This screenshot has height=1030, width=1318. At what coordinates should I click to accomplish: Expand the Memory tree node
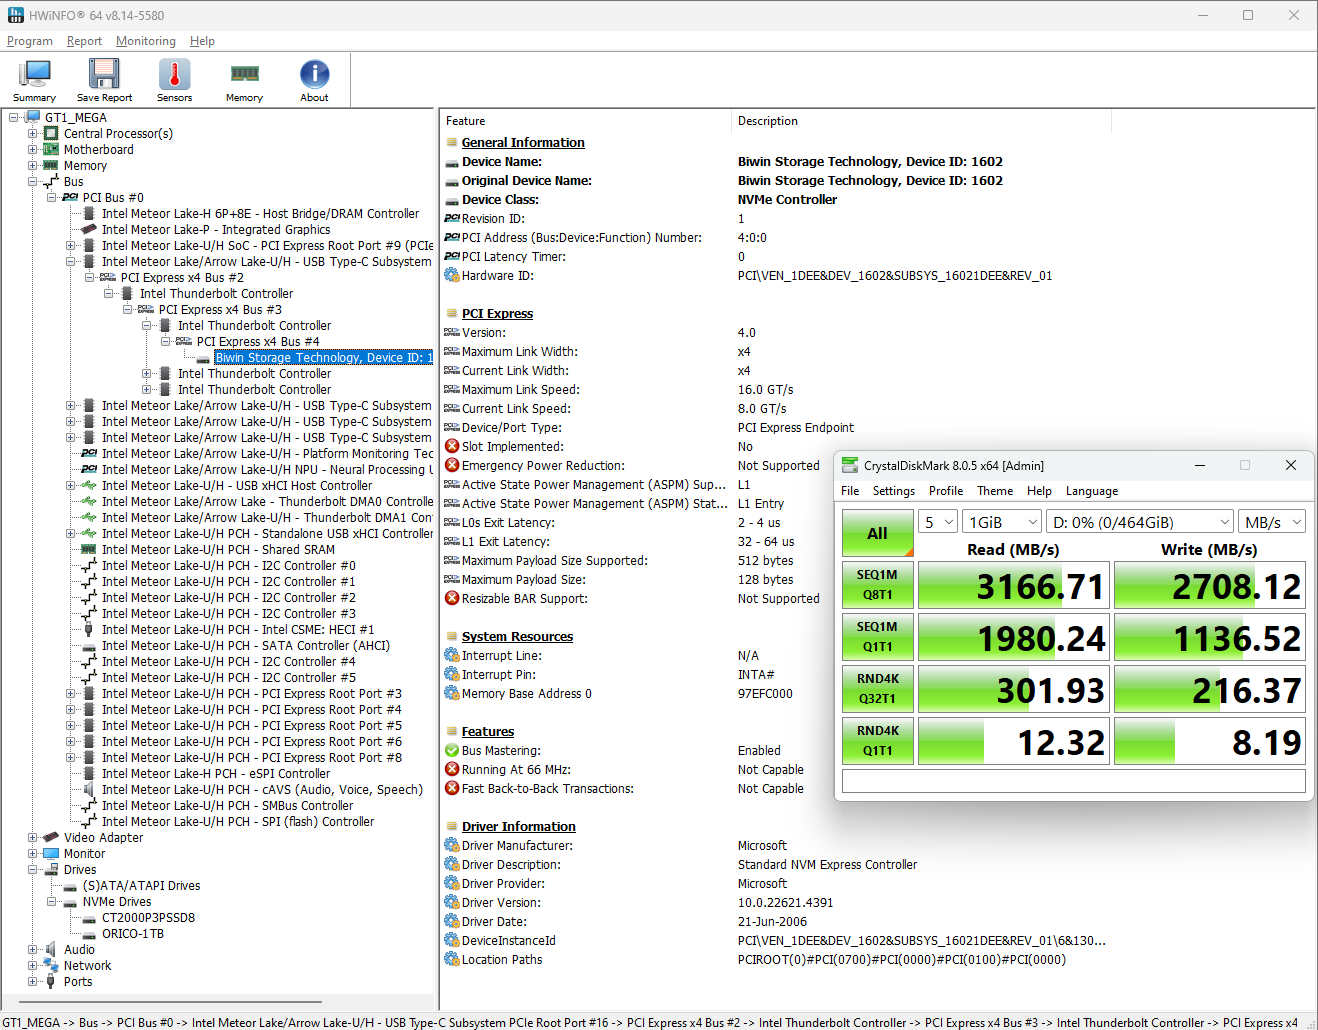[33, 165]
